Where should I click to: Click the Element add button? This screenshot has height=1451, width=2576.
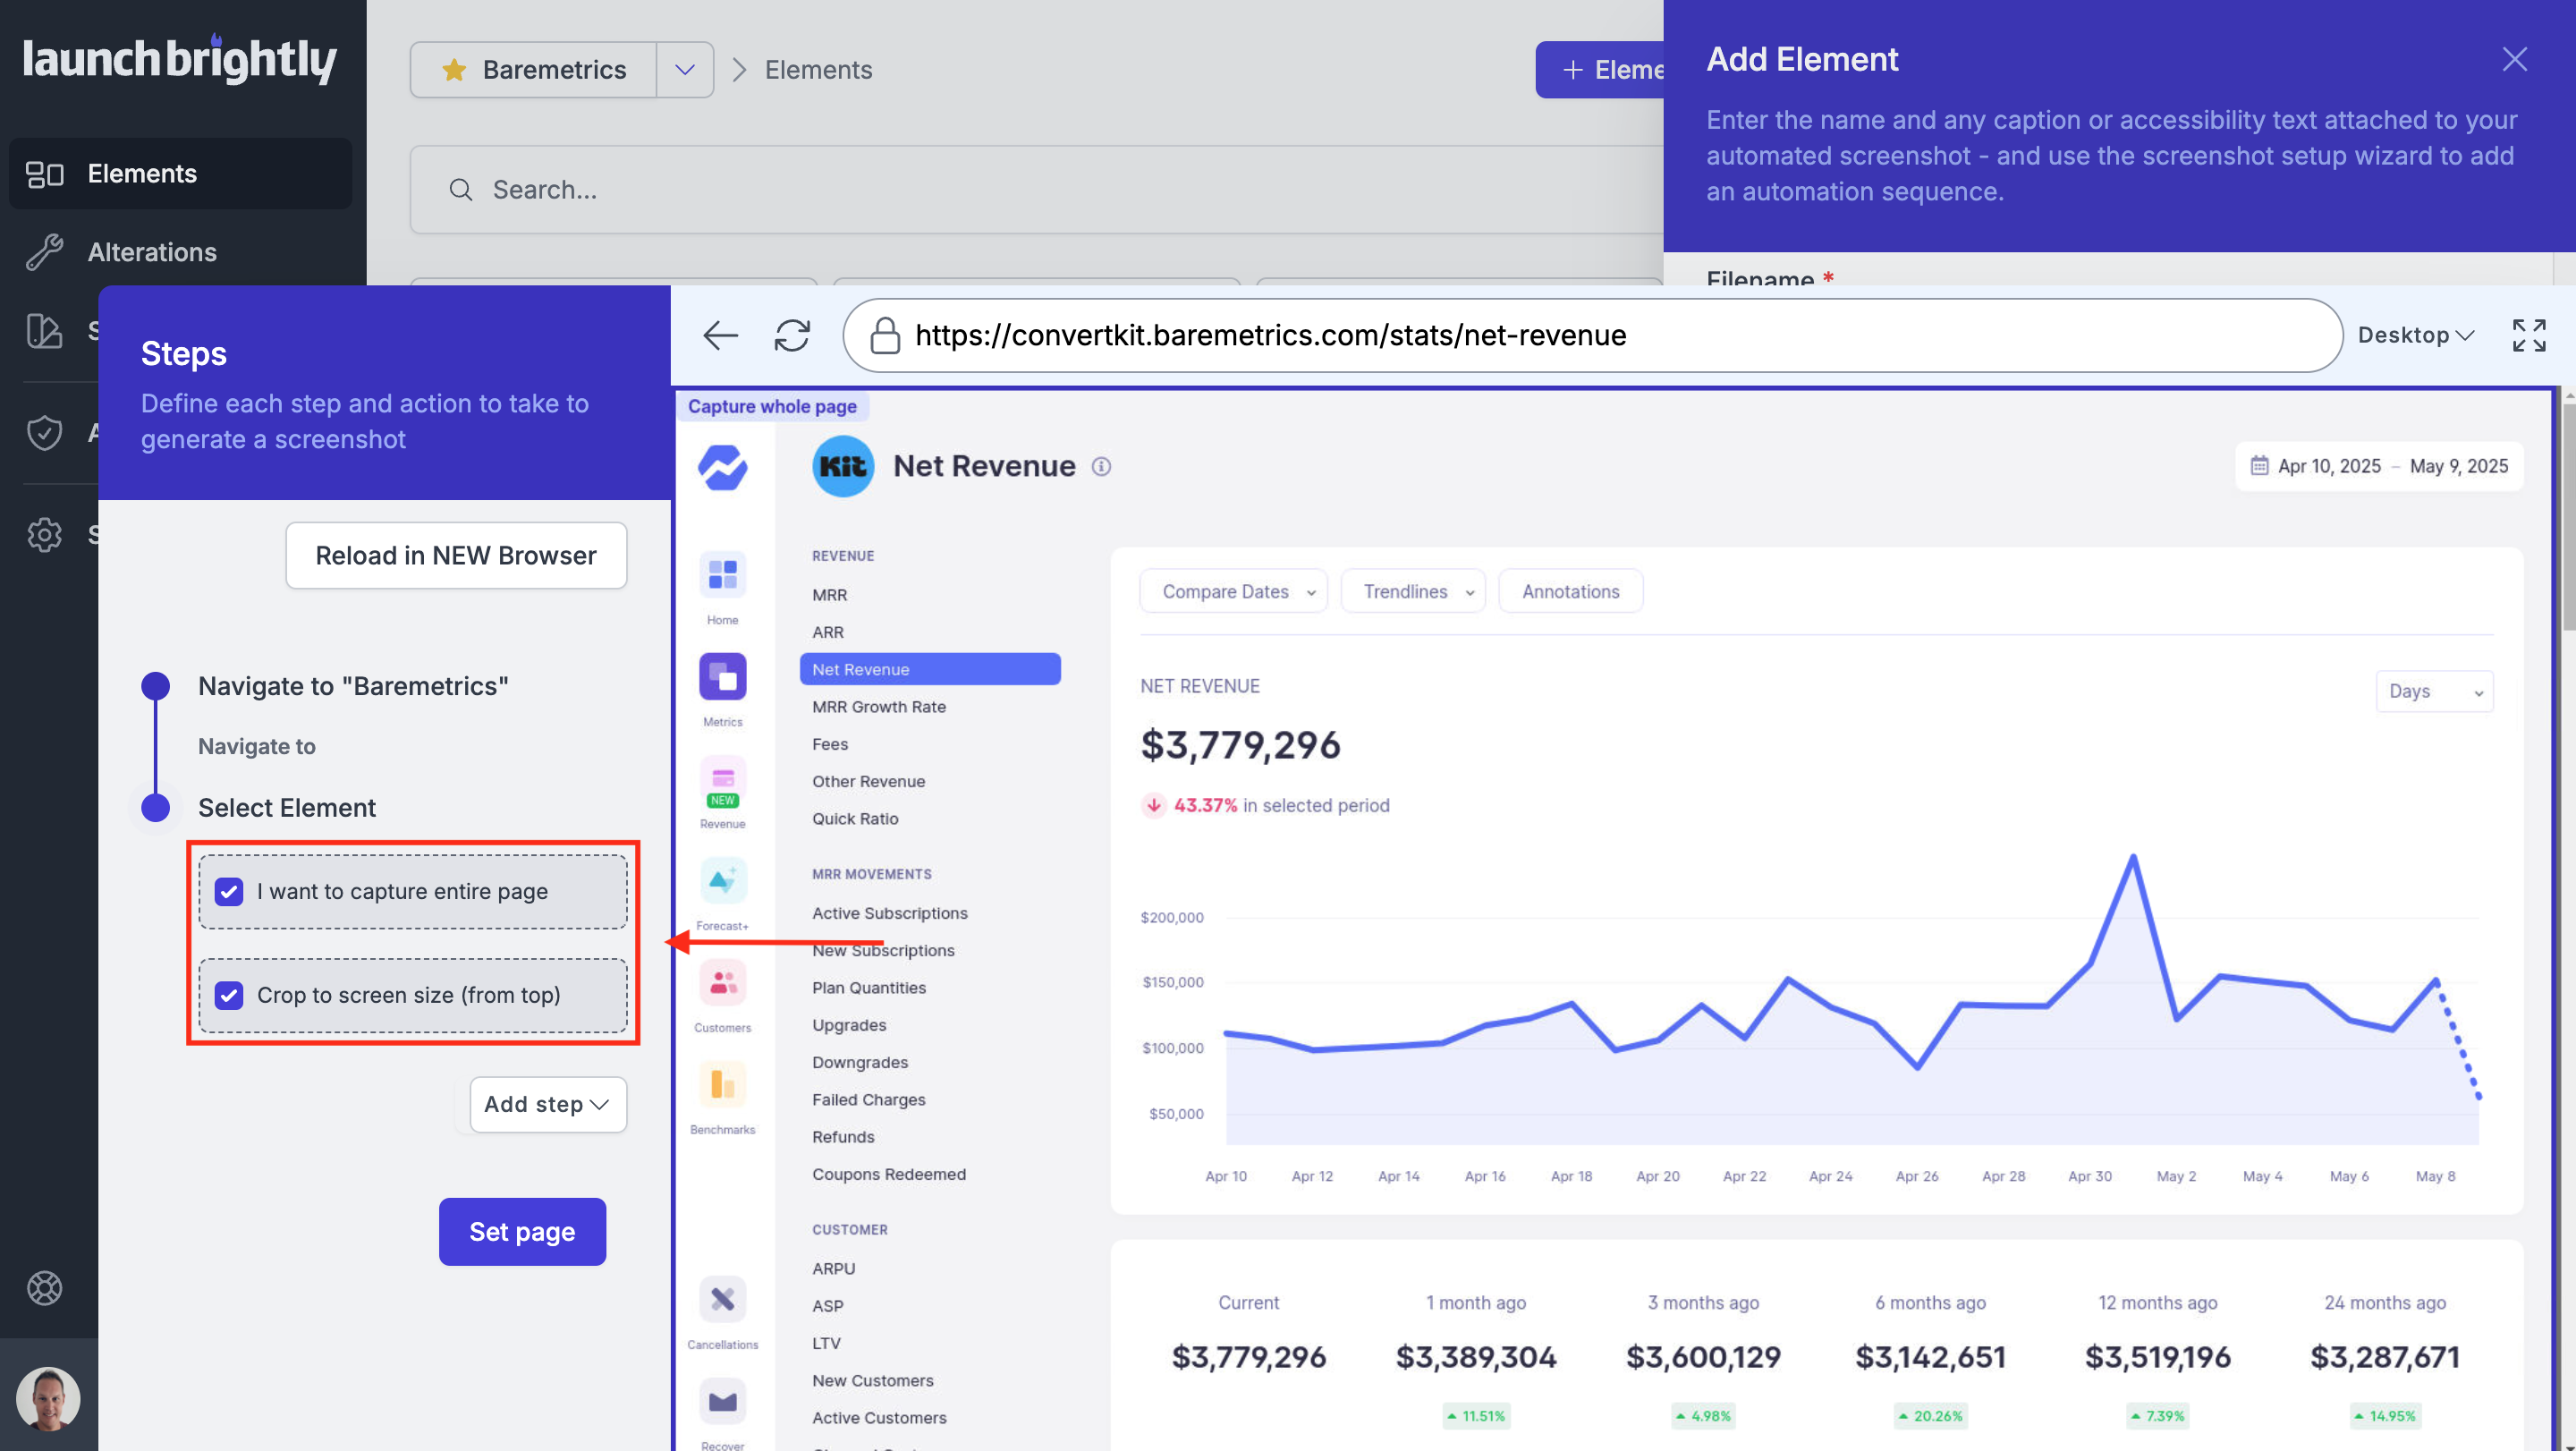1600,70
